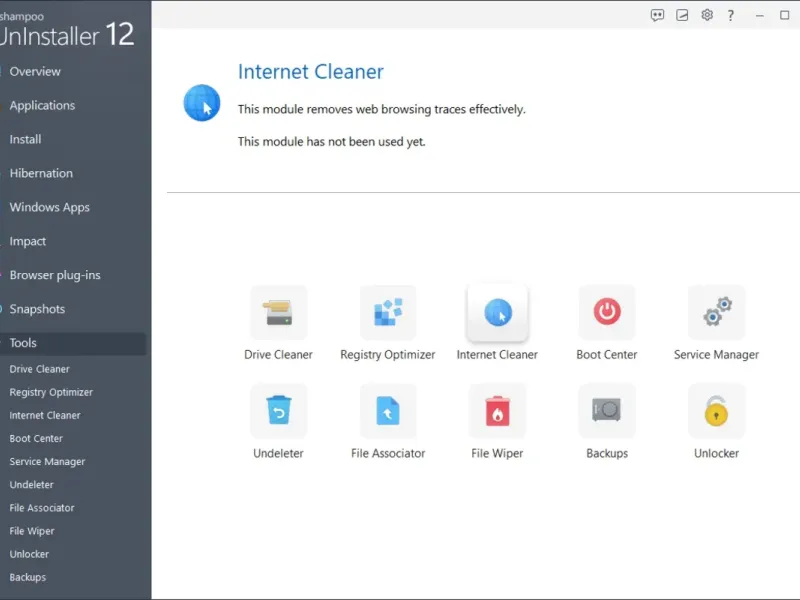Select Windows Apps in sidebar
The height and width of the screenshot is (600, 800).
(49, 207)
